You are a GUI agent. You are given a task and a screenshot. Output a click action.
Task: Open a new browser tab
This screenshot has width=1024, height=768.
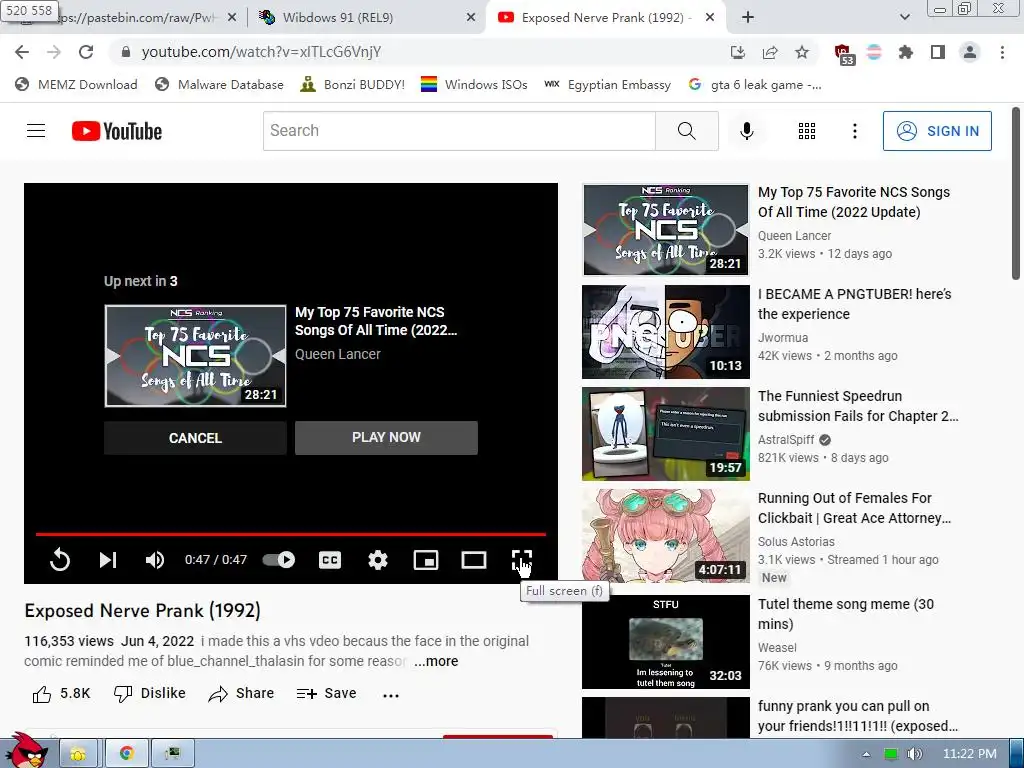(x=748, y=18)
